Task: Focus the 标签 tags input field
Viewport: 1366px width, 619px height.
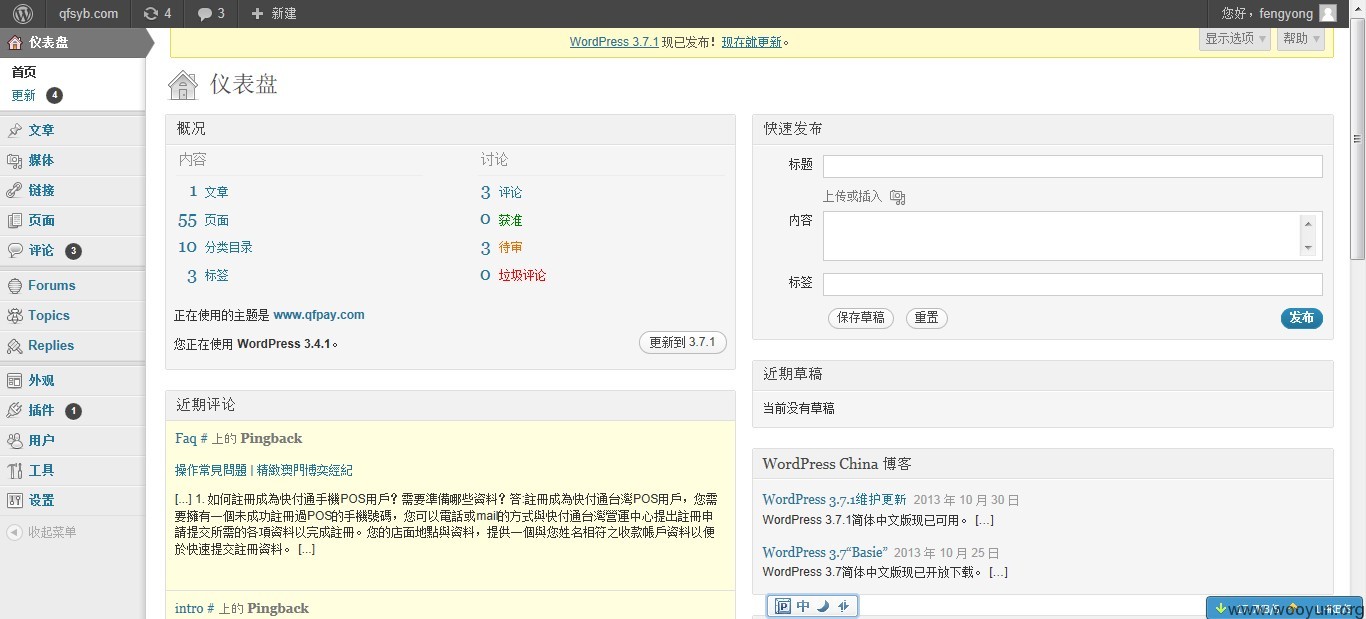Action: pos(1073,285)
